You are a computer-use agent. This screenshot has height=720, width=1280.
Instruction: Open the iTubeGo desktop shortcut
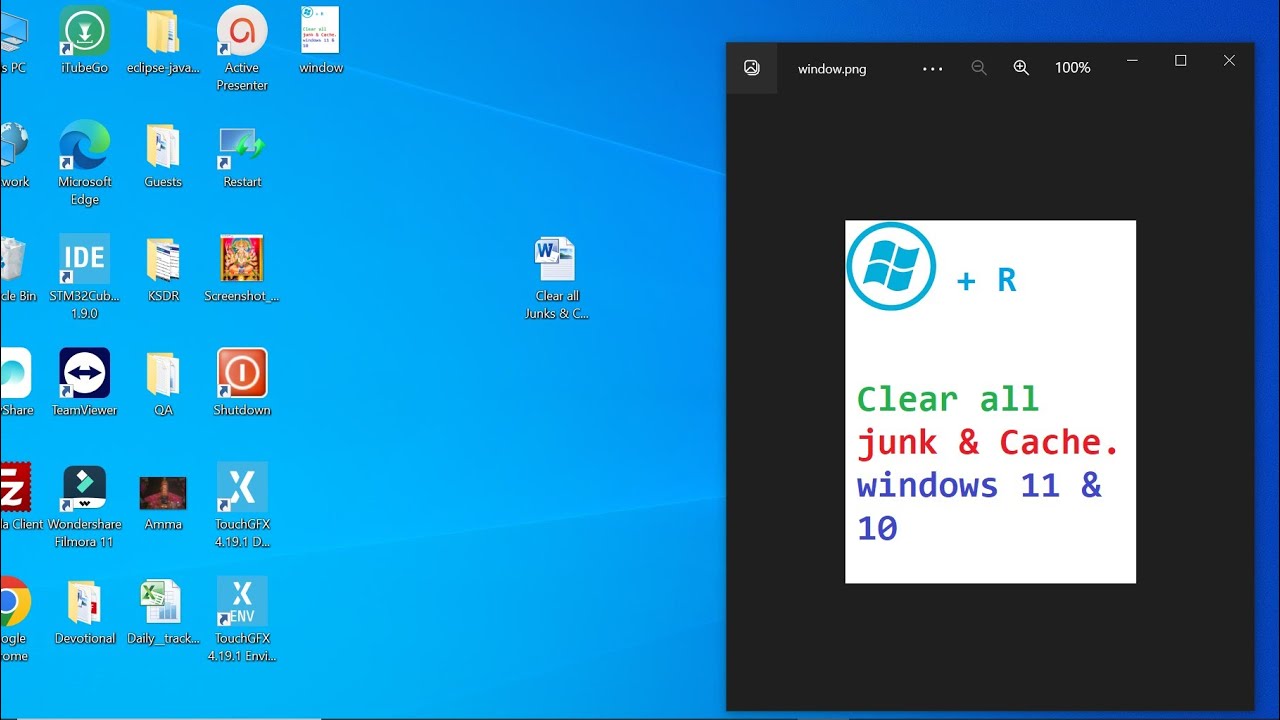click(x=85, y=40)
